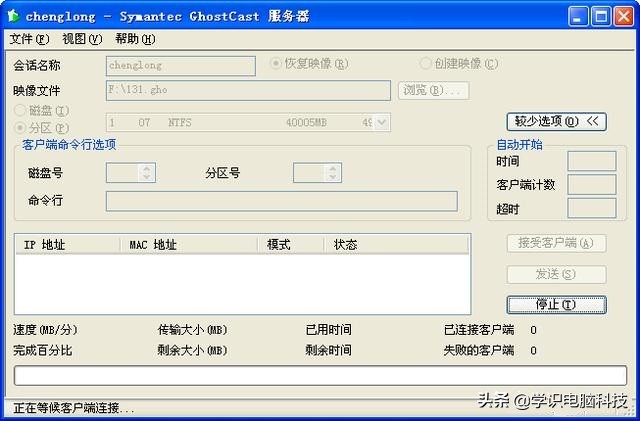Click the MAC 地址 column header

(189, 245)
